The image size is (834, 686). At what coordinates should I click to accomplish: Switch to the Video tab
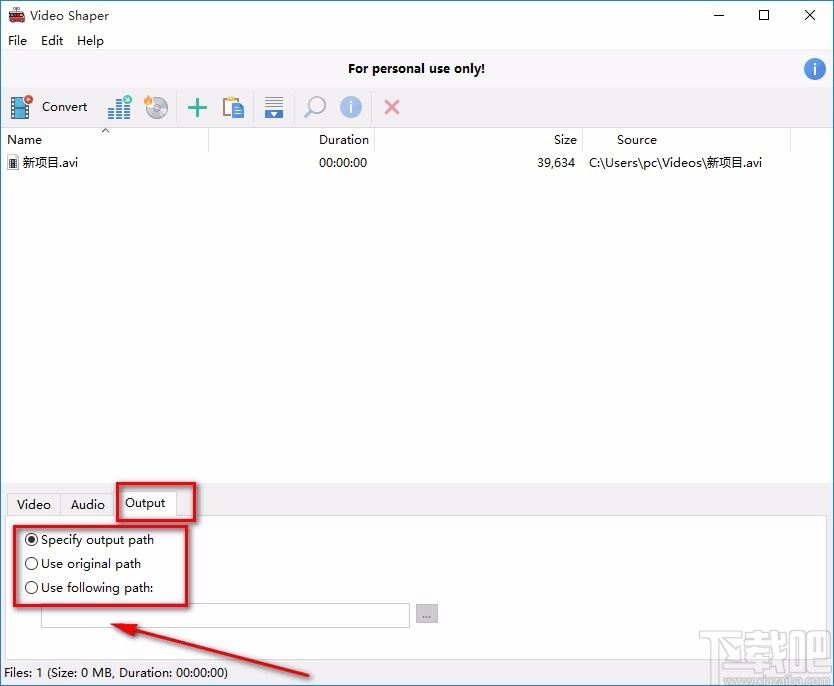pyautogui.click(x=34, y=505)
